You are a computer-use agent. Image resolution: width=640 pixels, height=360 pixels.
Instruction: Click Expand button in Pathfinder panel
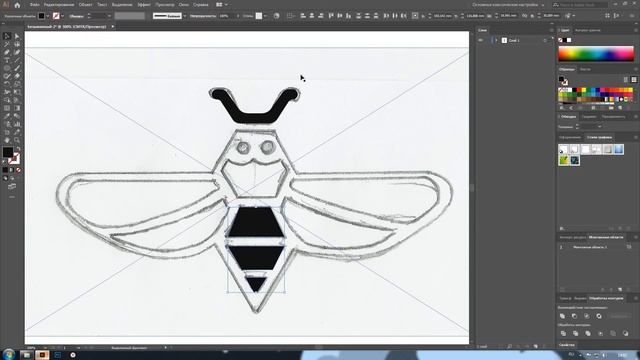(619, 316)
